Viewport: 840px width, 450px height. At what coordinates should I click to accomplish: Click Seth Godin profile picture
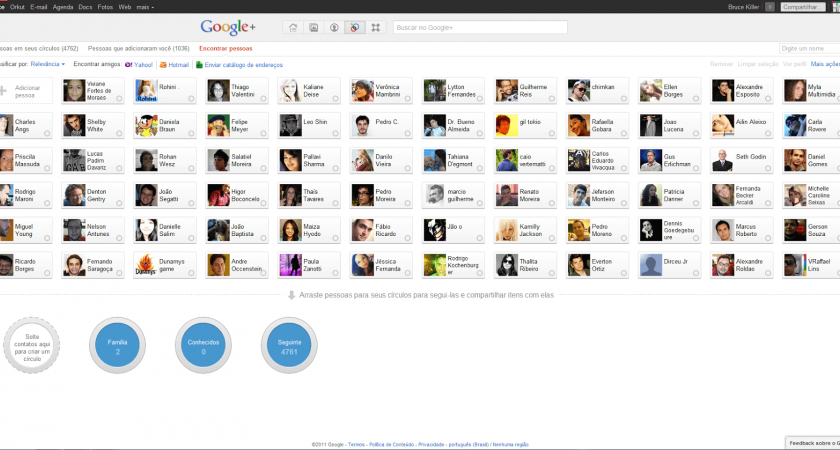[723, 160]
